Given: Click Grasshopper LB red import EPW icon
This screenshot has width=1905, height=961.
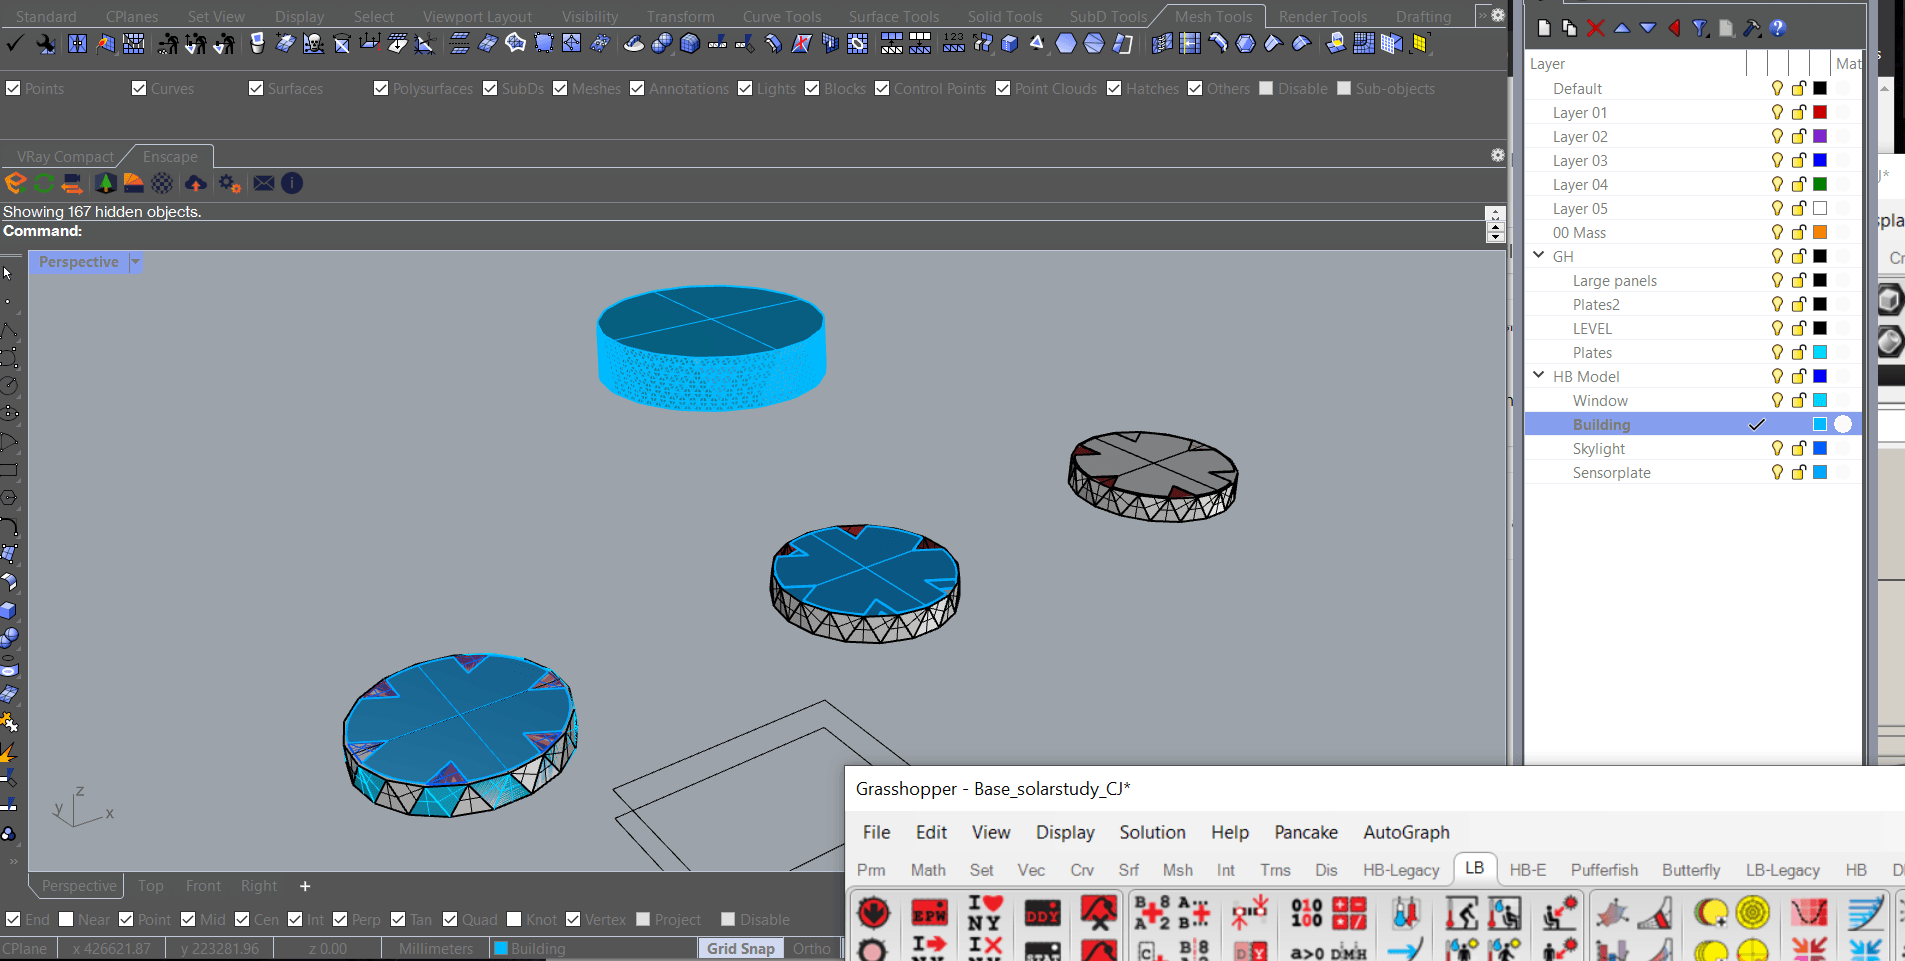Looking at the screenshot, I should 929,914.
